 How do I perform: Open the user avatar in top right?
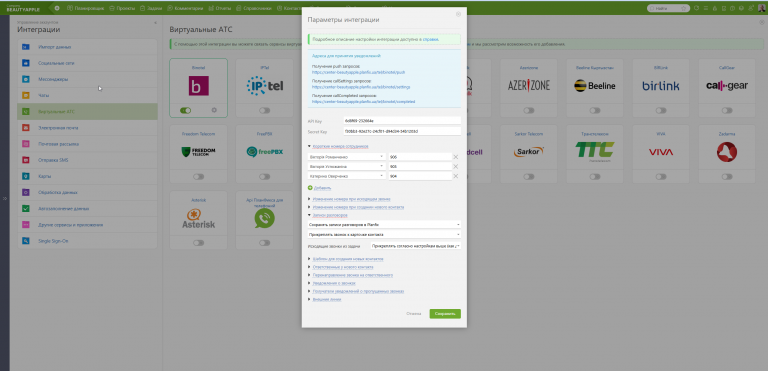761,8
